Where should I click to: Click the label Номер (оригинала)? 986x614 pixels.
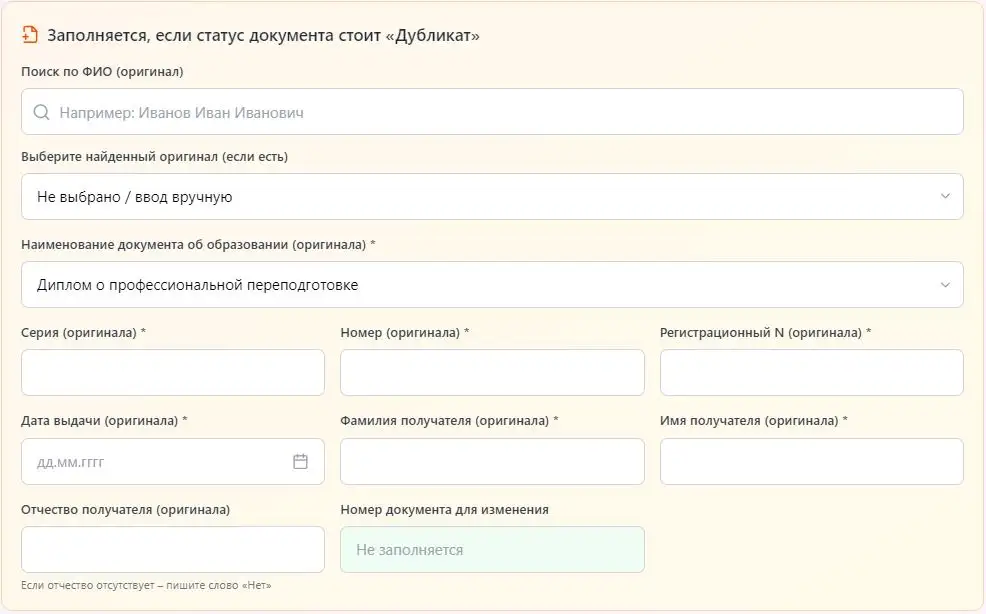(x=404, y=332)
